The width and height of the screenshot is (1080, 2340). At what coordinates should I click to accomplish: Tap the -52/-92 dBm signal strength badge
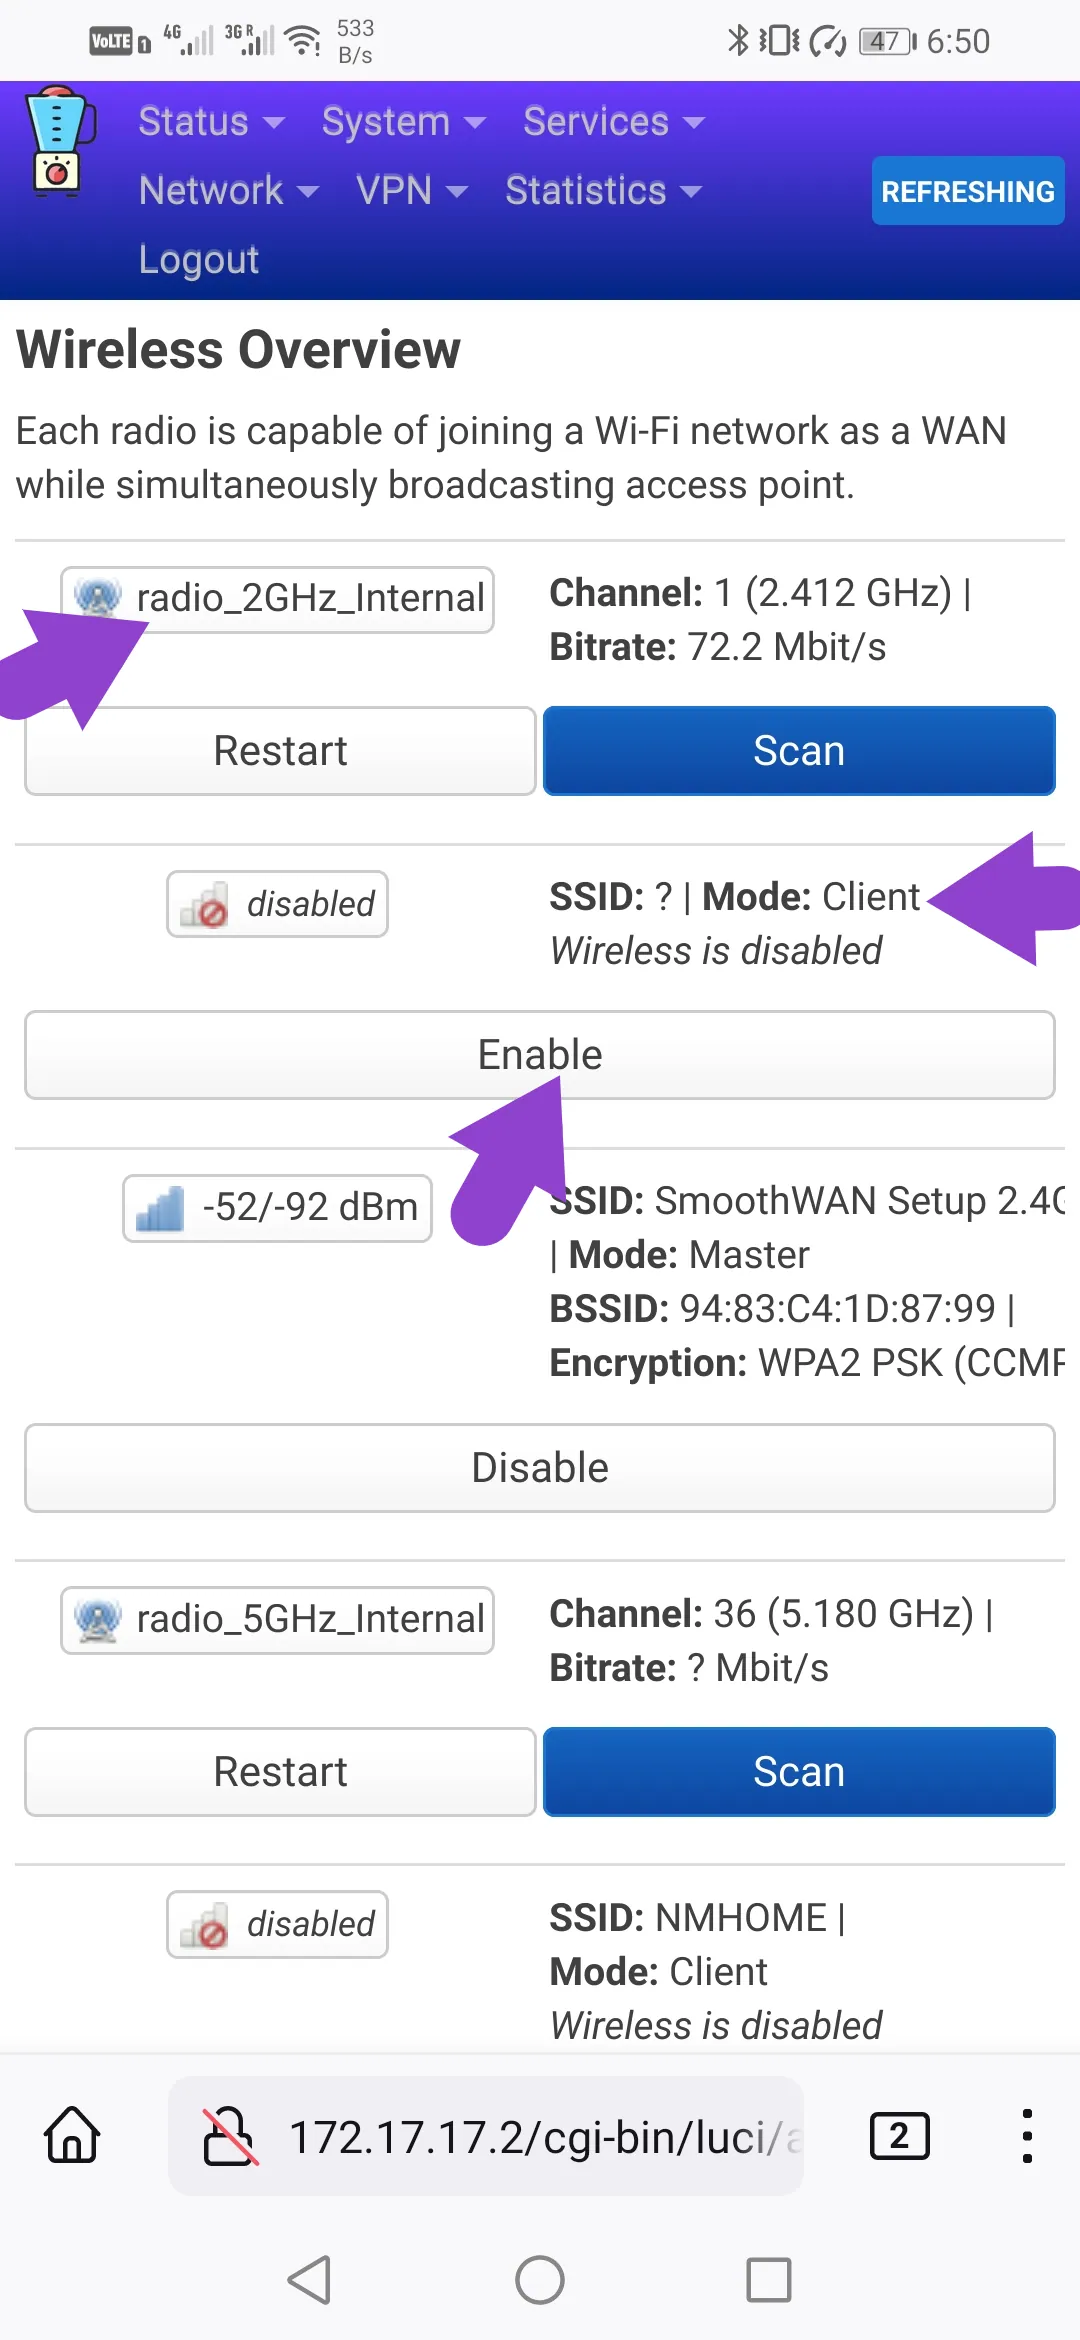pyautogui.click(x=277, y=1208)
